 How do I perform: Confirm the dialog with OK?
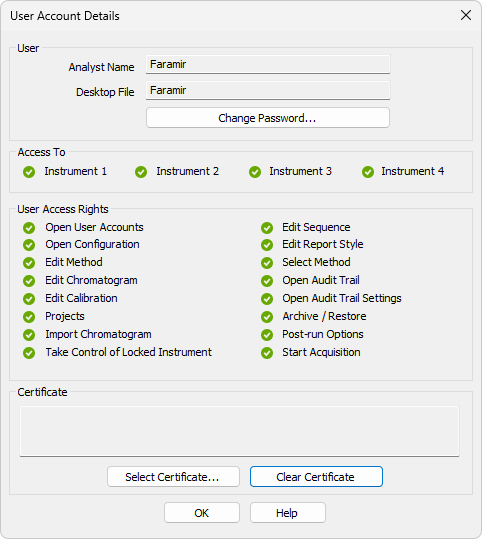coord(202,513)
